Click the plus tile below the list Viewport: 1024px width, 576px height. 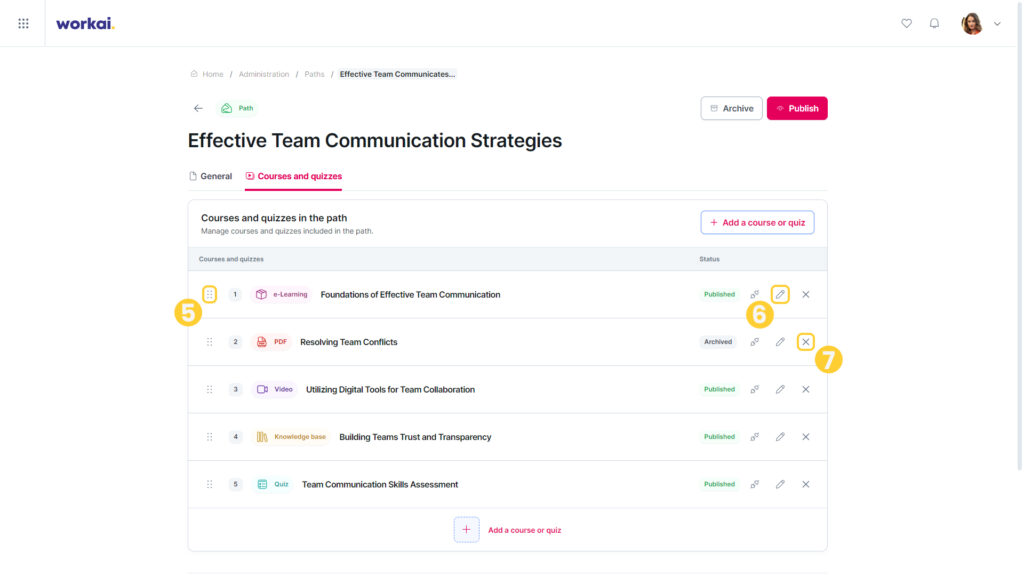(466, 530)
